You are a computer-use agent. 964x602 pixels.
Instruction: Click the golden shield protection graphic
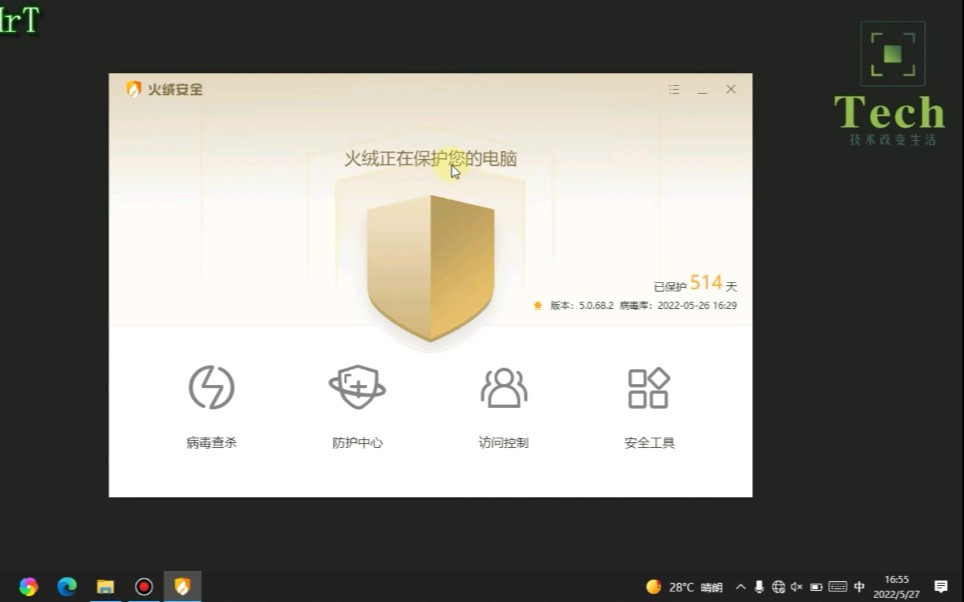[430, 265]
